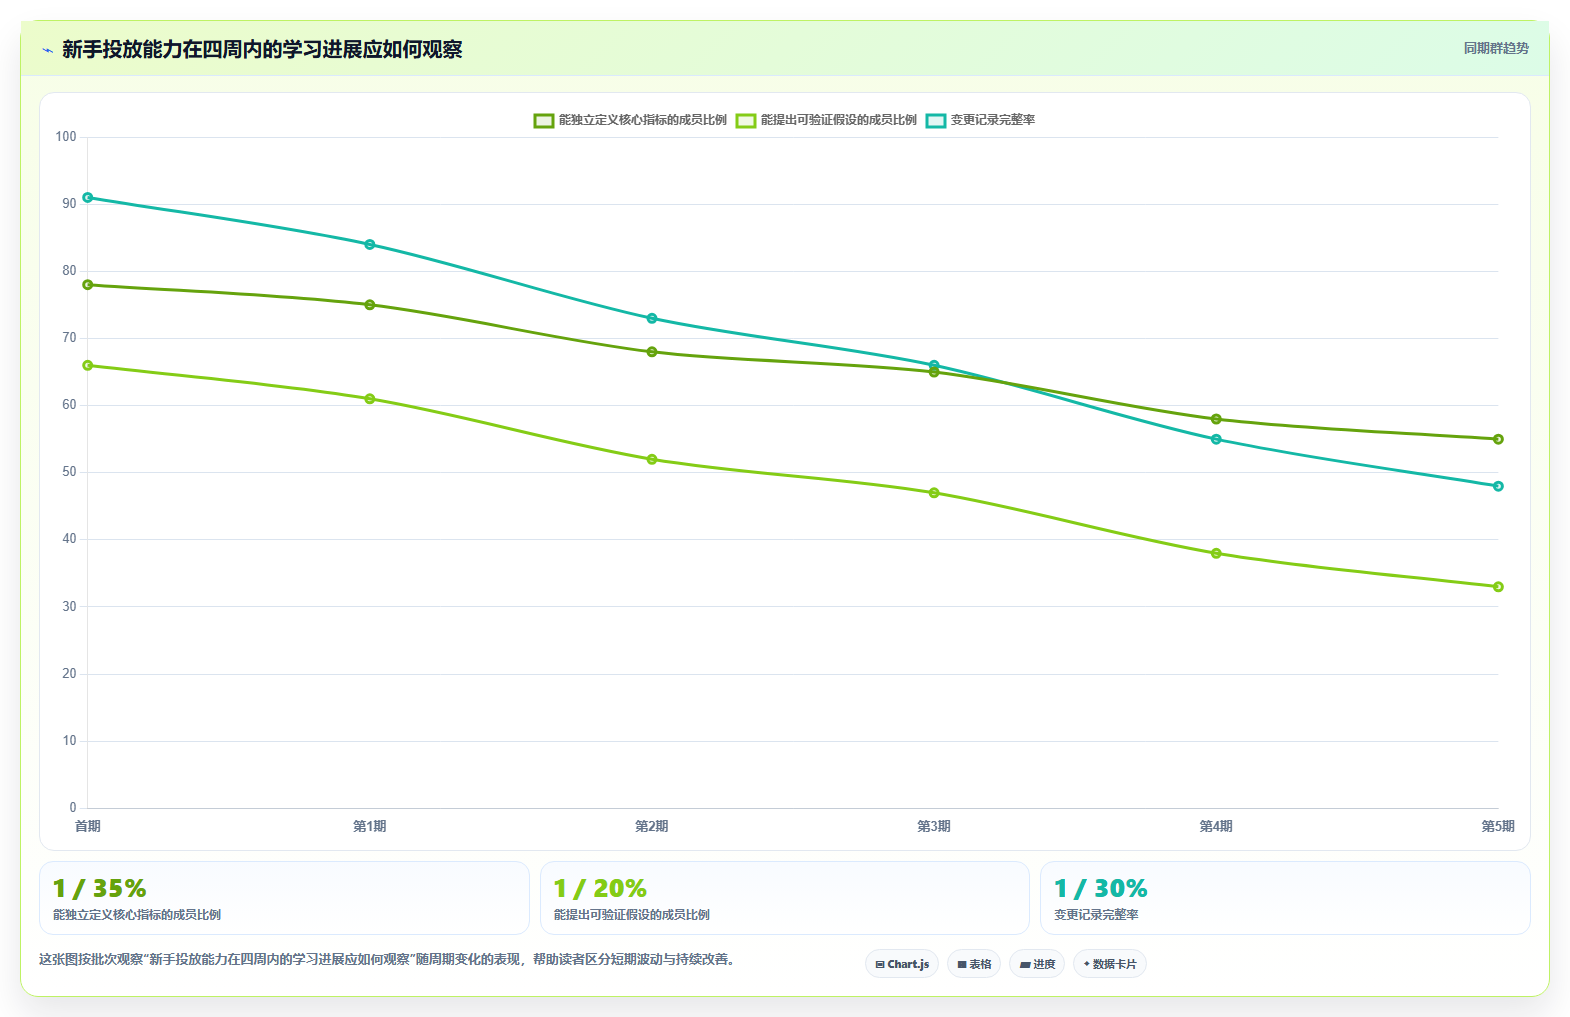Click the 变更记录完整率 data point at 第4期
Image resolution: width=1570 pixels, height=1017 pixels.
click(x=1216, y=439)
